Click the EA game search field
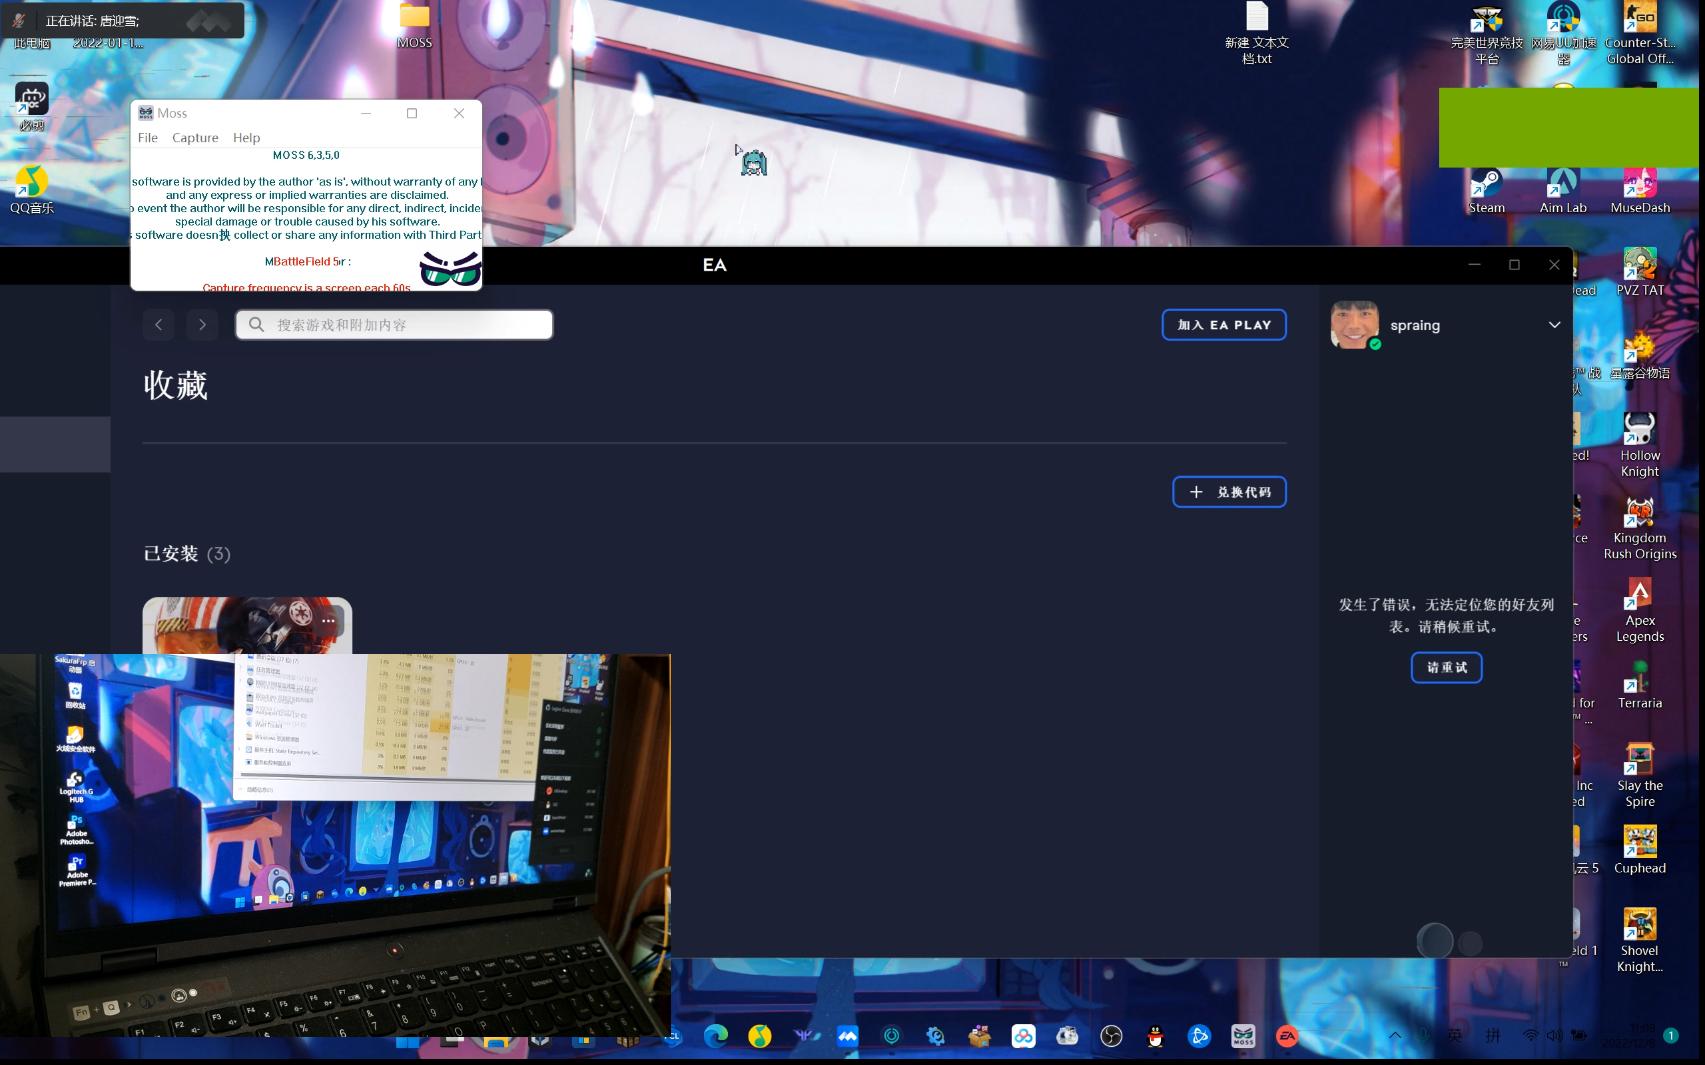The width and height of the screenshot is (1705, 1065). [x=394, y=324]
